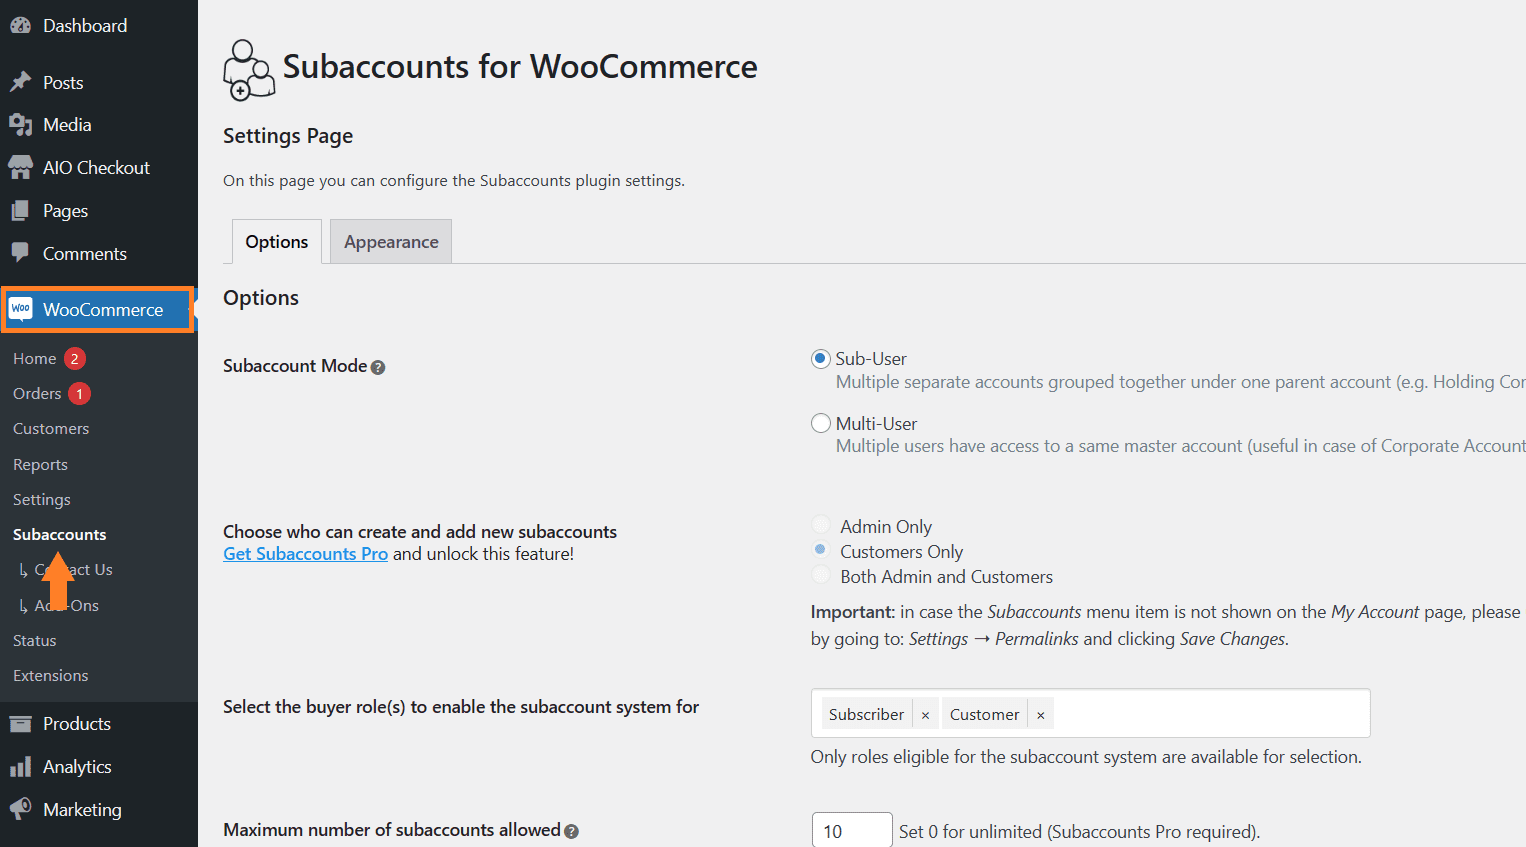This screenshot has height=847, width=1526.
Task: Click the Subaccounts plugin logo icon
Action: point(248,70)
